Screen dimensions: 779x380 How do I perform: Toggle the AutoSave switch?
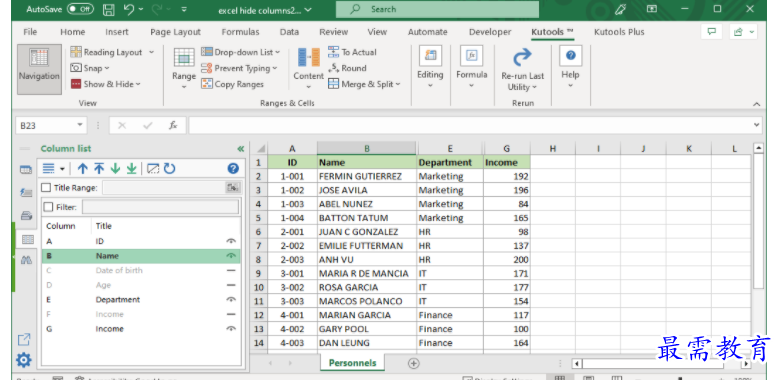(x=80, y=9)
